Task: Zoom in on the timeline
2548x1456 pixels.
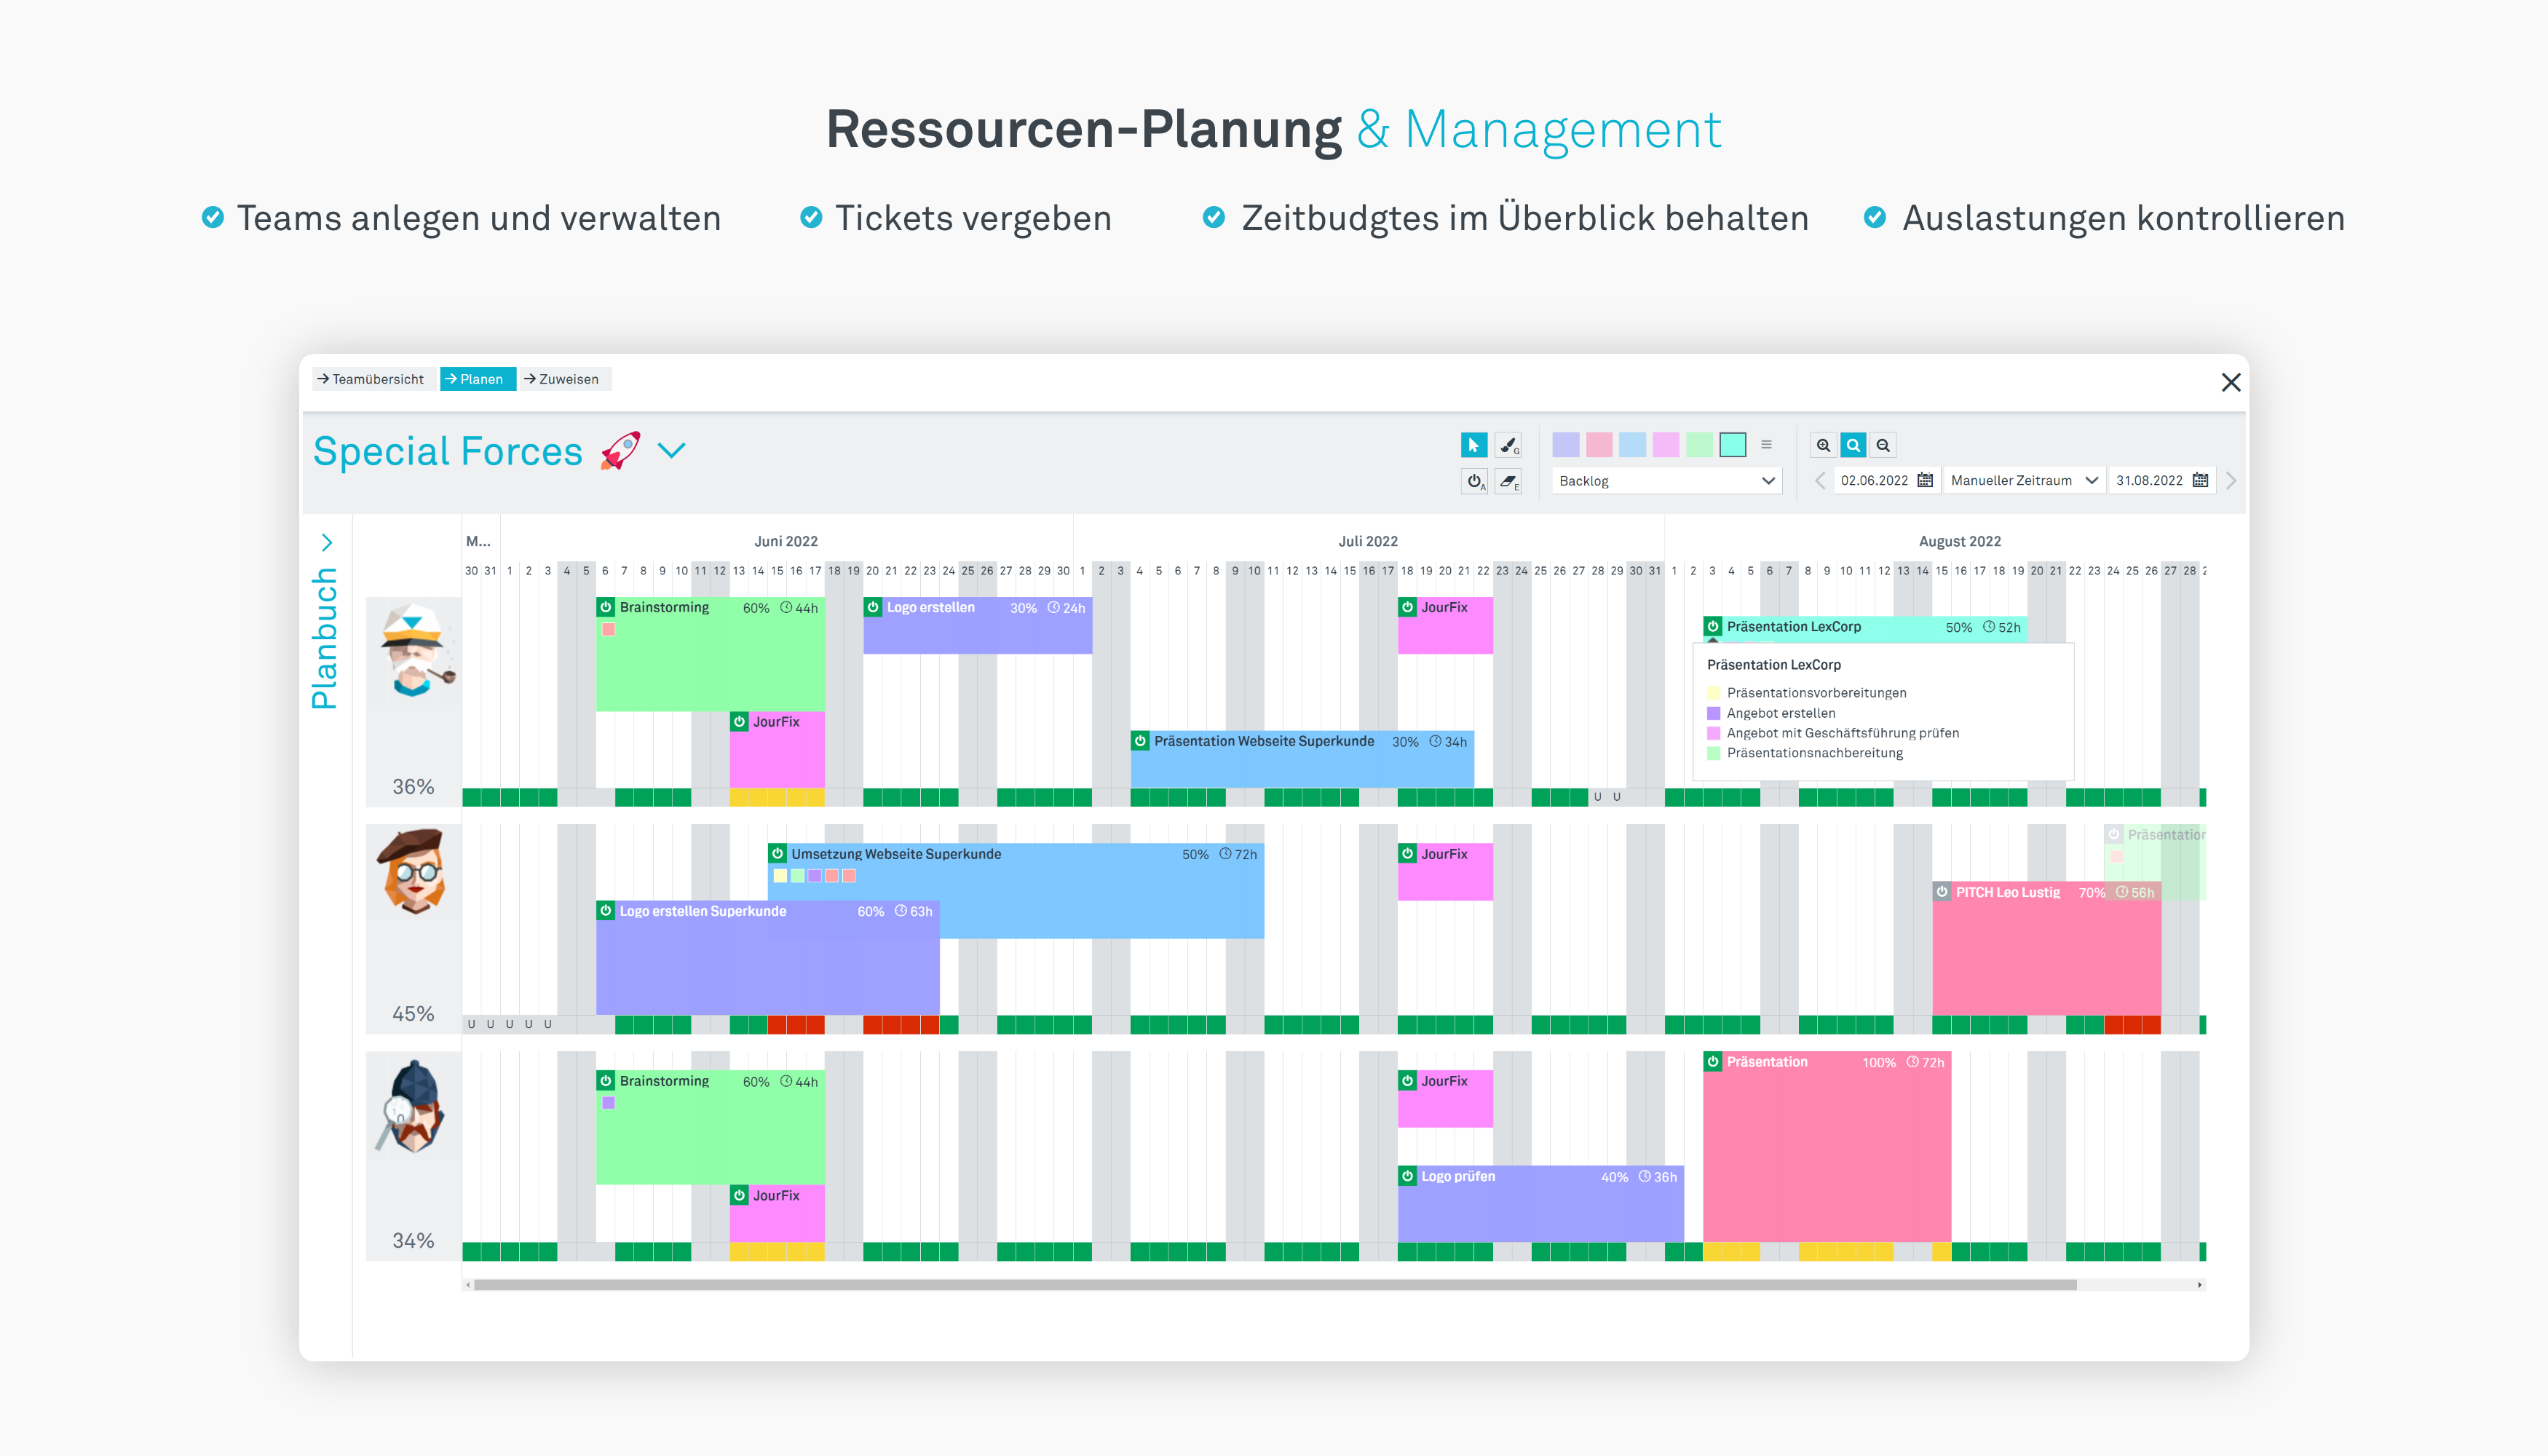Action: 1823,445
